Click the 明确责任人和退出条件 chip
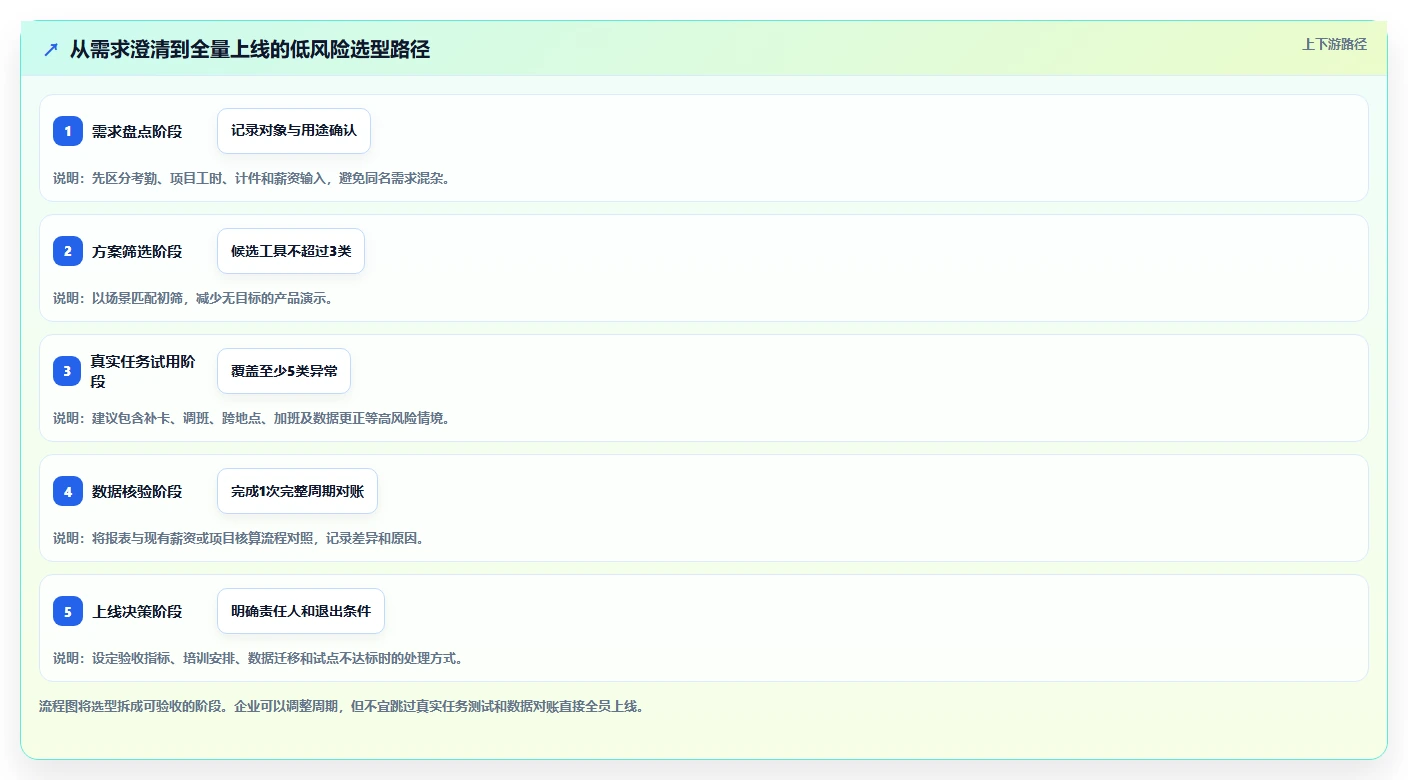The width and height of the screenshot is (1408, 780). click(x=301, y=611)
